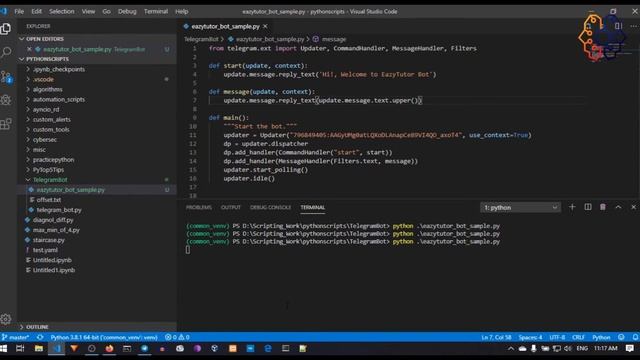This screenshot has height=360, width=640.
Task: Click the master branch in status bar
Action: [15, 338]
